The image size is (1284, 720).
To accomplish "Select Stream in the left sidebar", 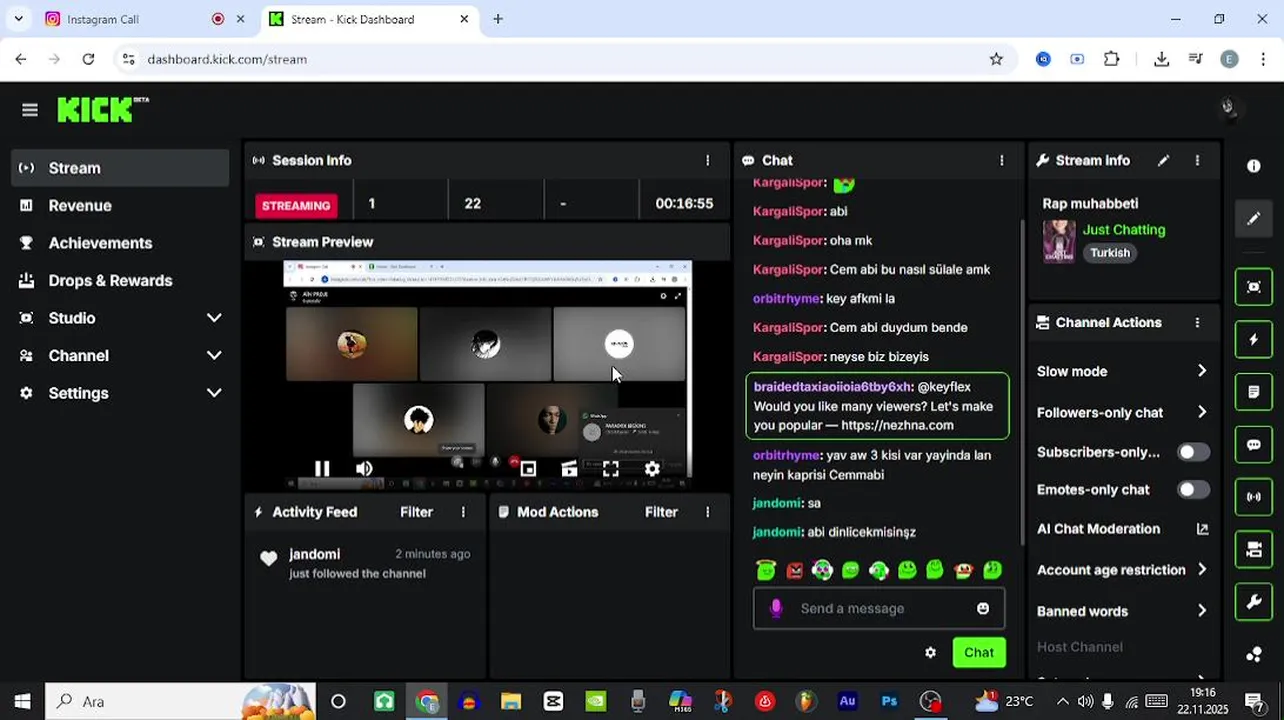I will click(x=120, y=168).
